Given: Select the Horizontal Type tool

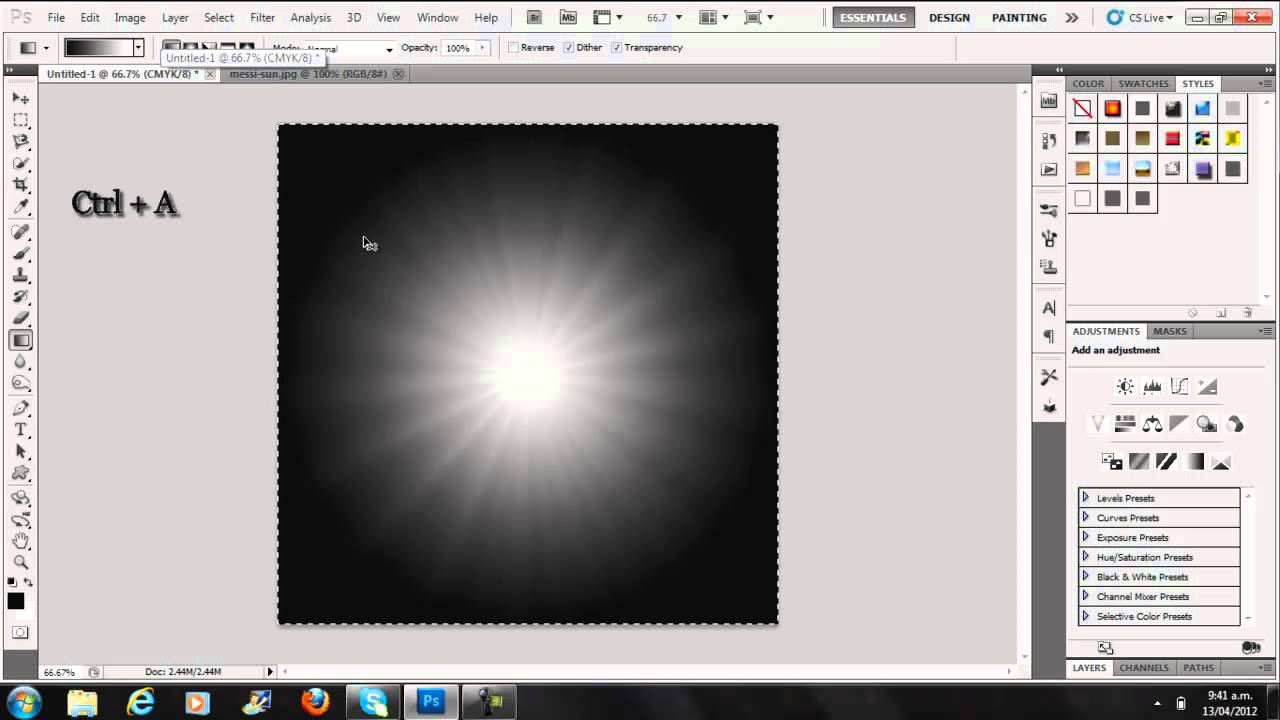Looking at the screenshot, I should (x=20, y=430).
